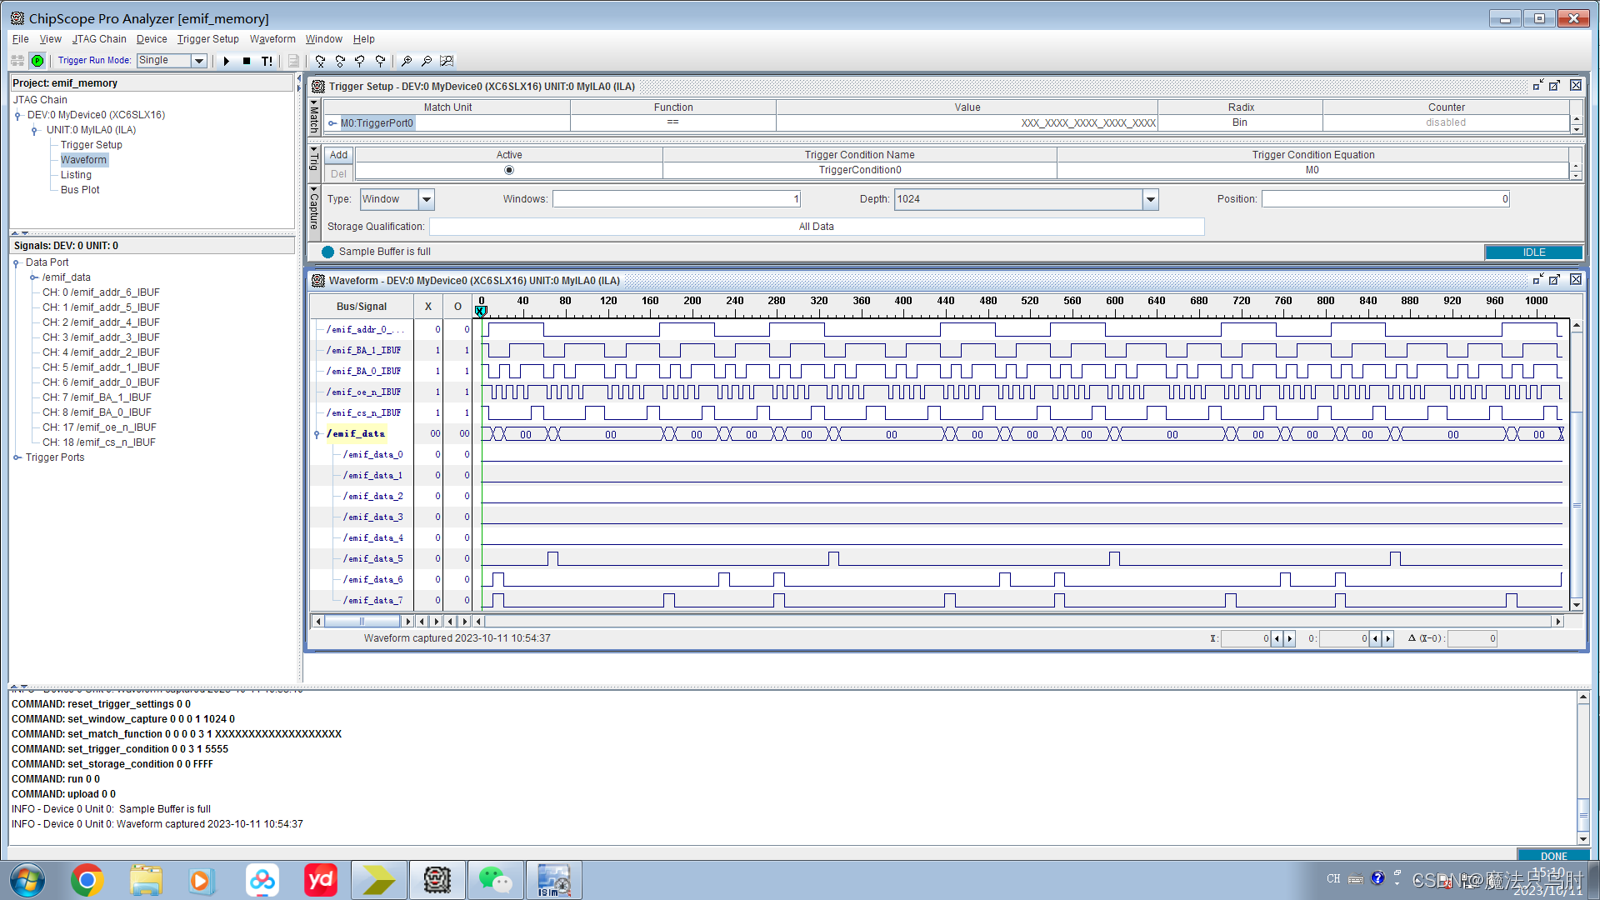Click the Position input field

[1386, 199]
